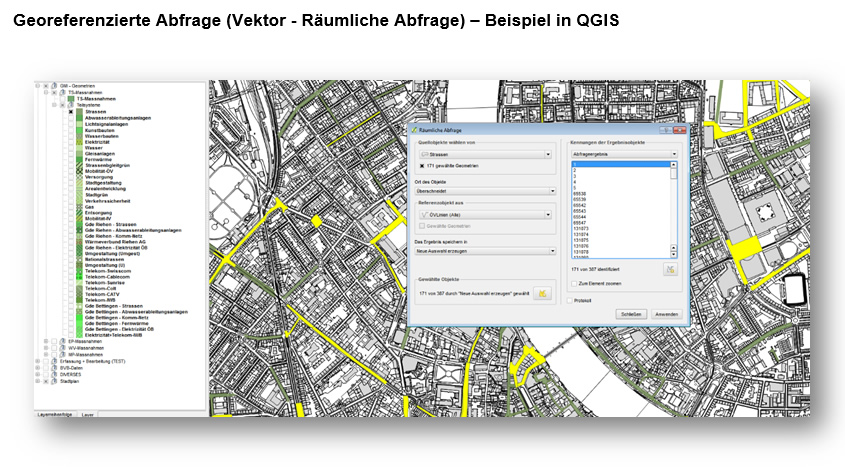
Task: Collapse the GMI - Geometrien tree node
Action: 37,86
